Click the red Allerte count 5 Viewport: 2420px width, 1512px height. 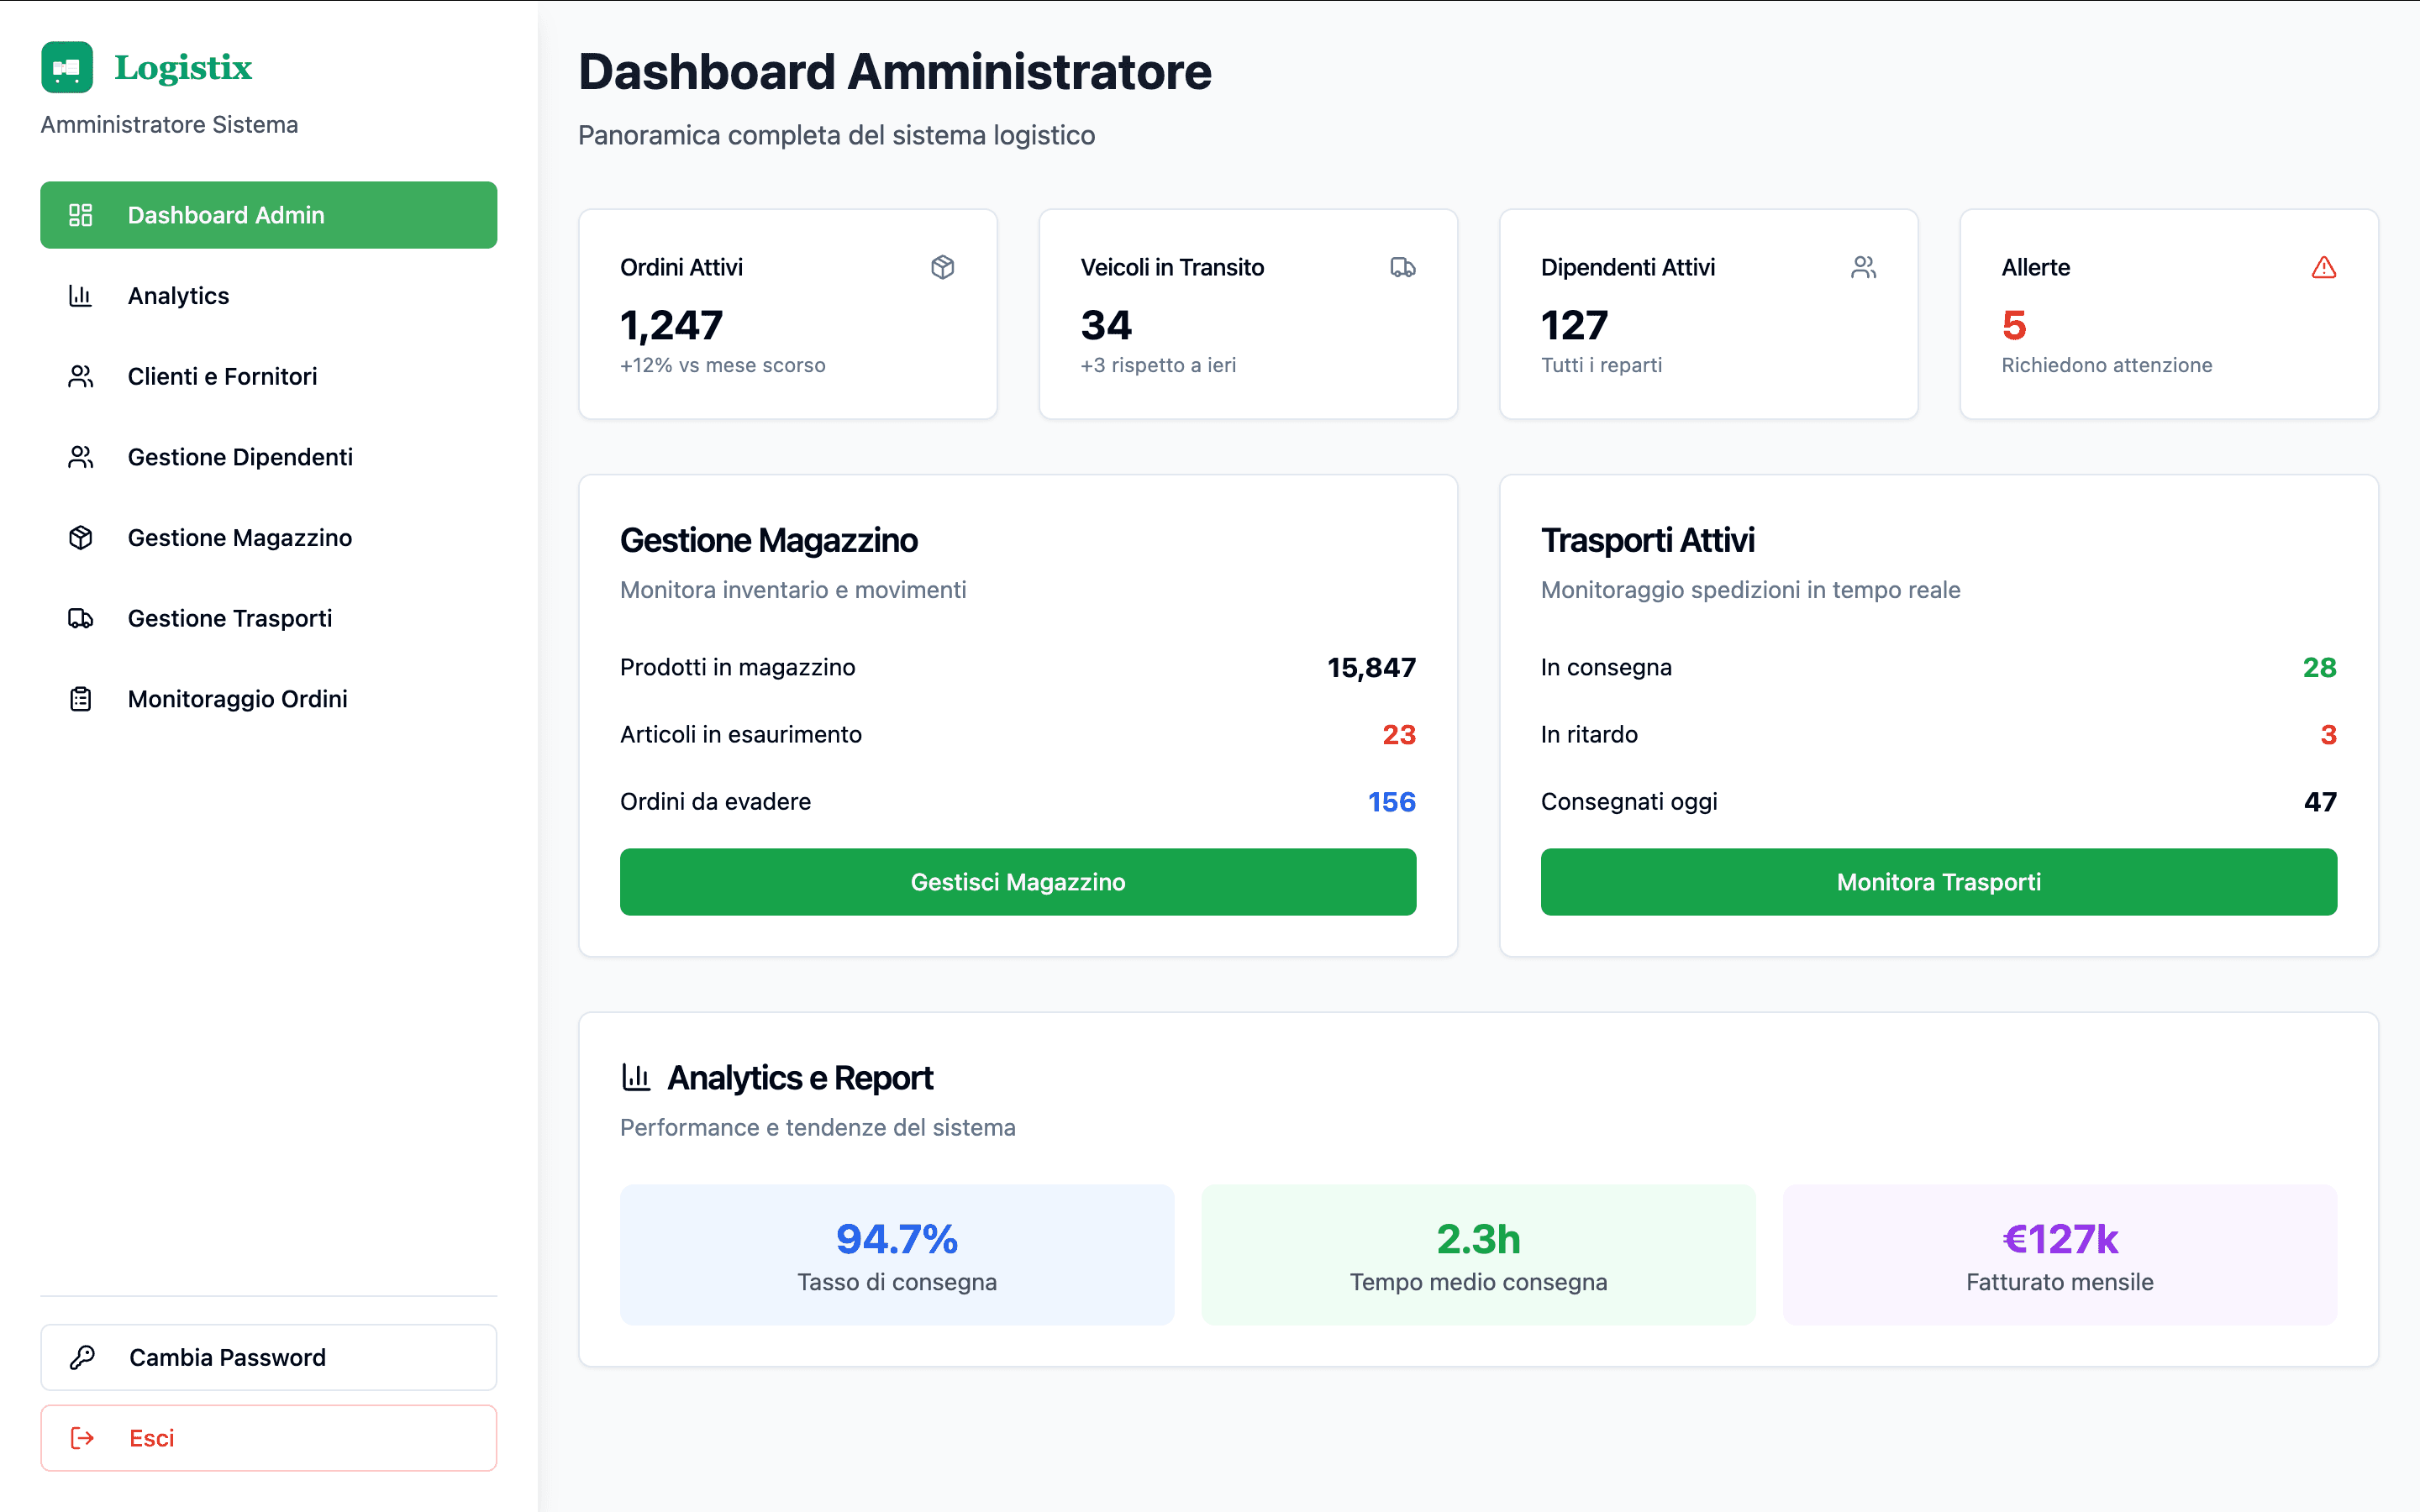pos(2014,325)
